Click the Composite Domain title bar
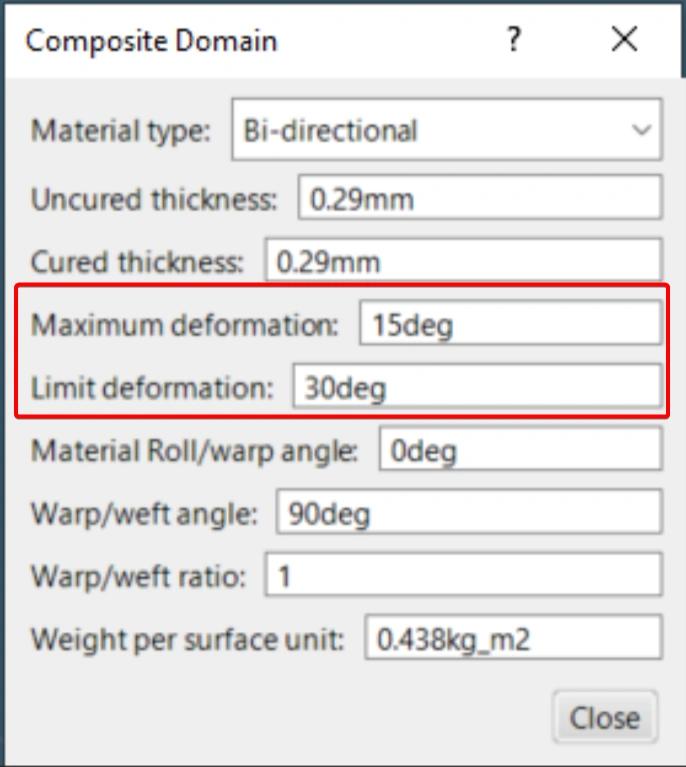 pyautogui.click(x=250, y=40)
